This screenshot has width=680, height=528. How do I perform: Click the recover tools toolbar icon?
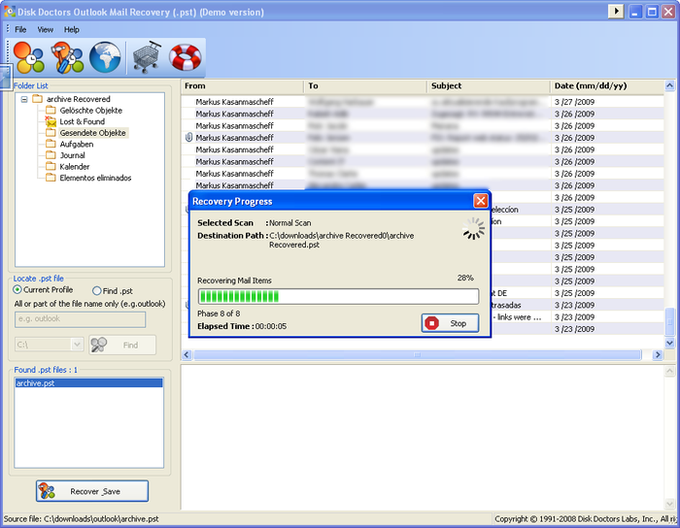[67, 57]
